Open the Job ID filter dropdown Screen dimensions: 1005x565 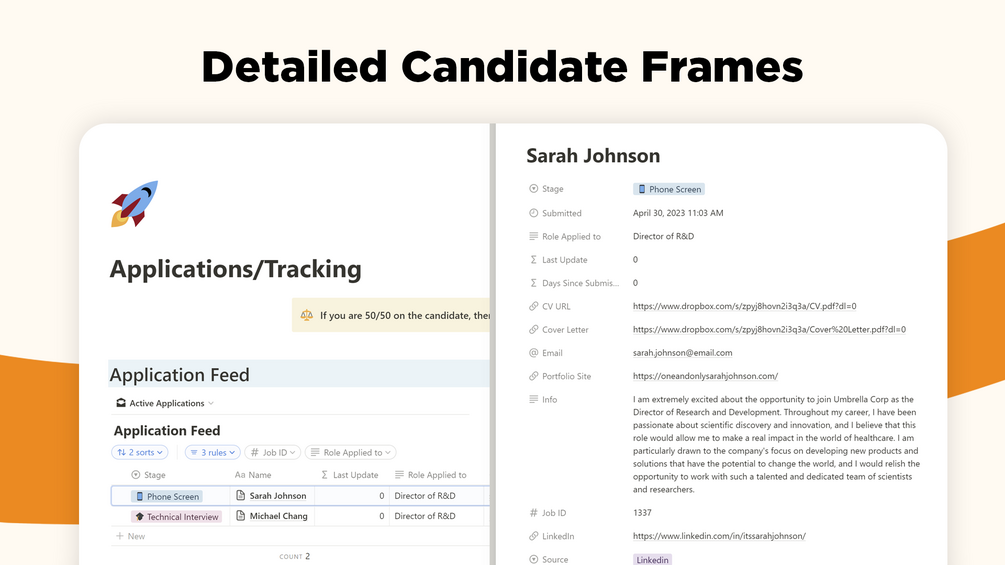(272, 452)
